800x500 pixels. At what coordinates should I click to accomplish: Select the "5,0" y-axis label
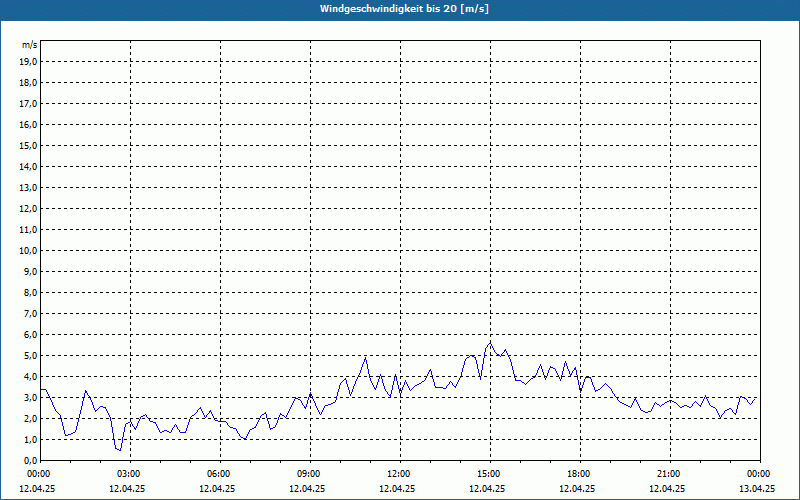click(x=31, y=356)
